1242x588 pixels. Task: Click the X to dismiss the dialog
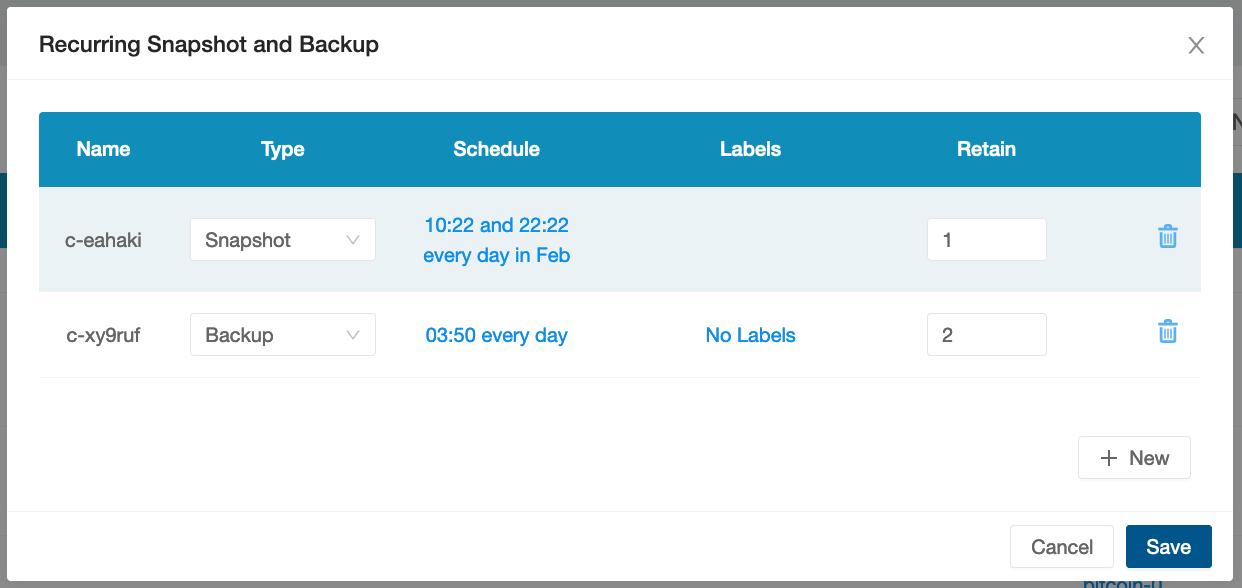(x=1196, y=44)
